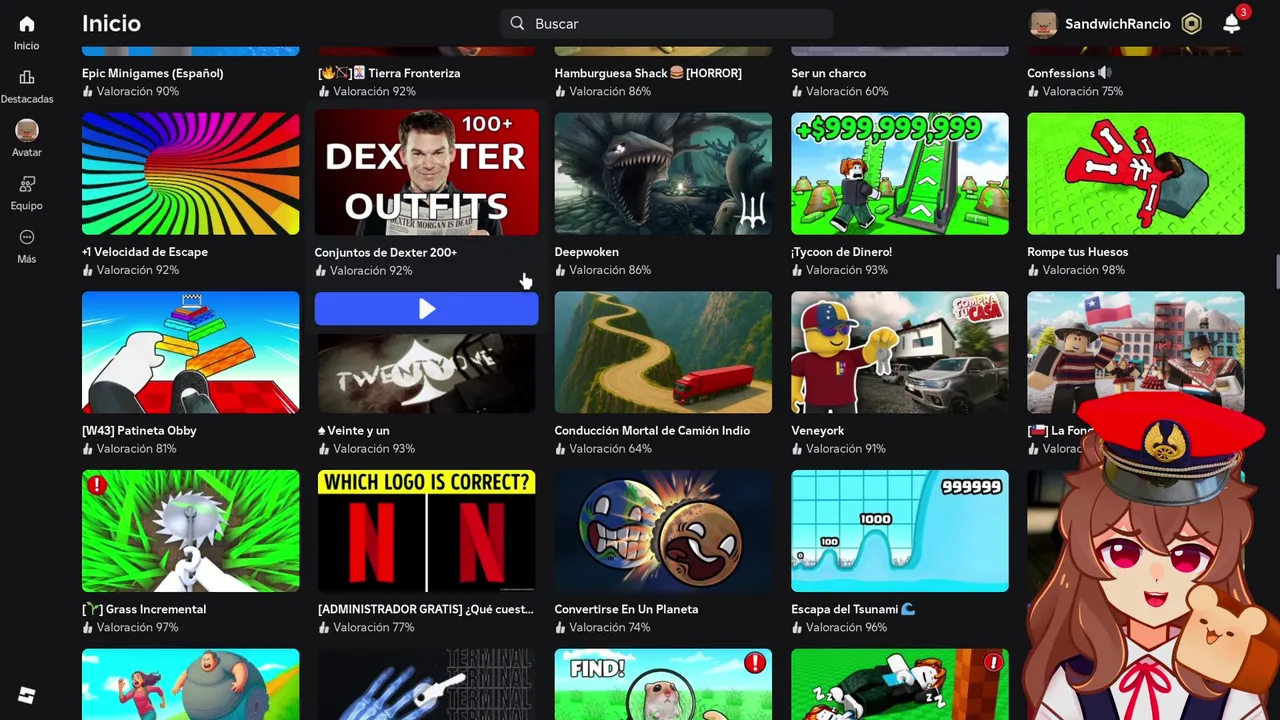
Task: Click the Confessions game title
Action: click(x=1069, y=73)
